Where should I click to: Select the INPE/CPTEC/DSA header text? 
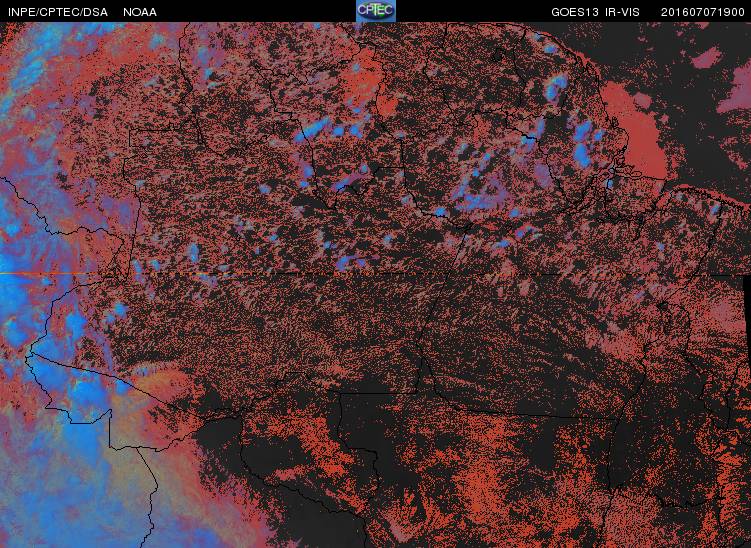tap(58, 12)
